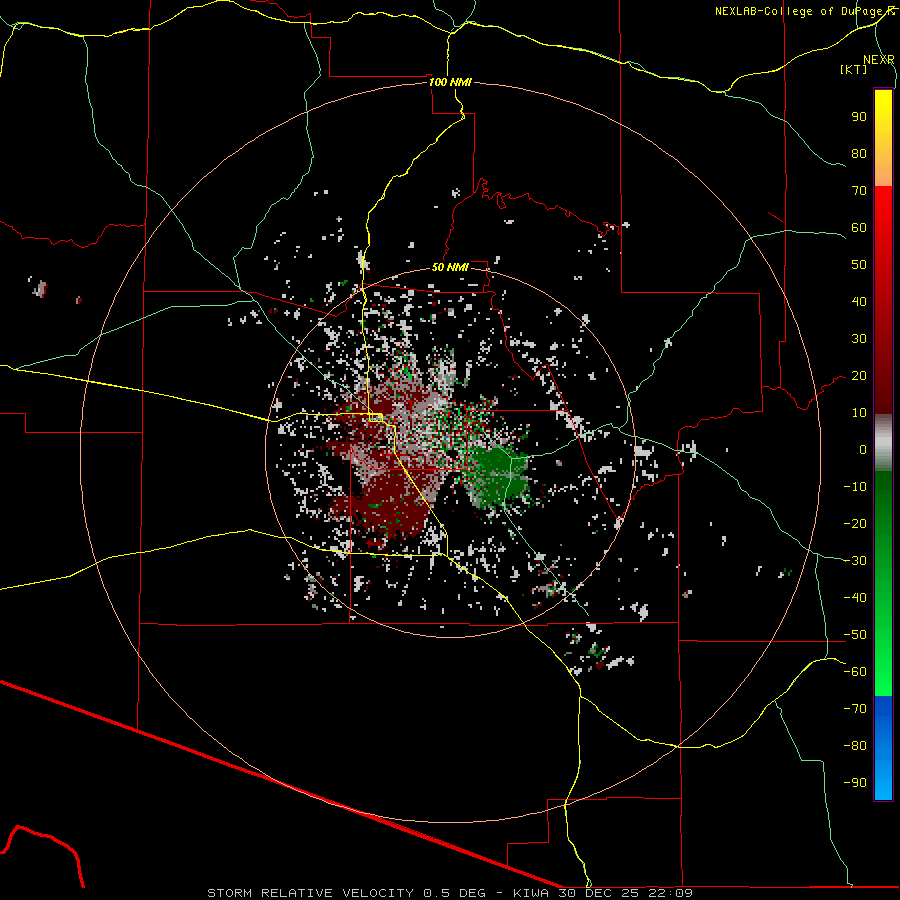Click the 22:09 timestamp in caption

(672, 893)
